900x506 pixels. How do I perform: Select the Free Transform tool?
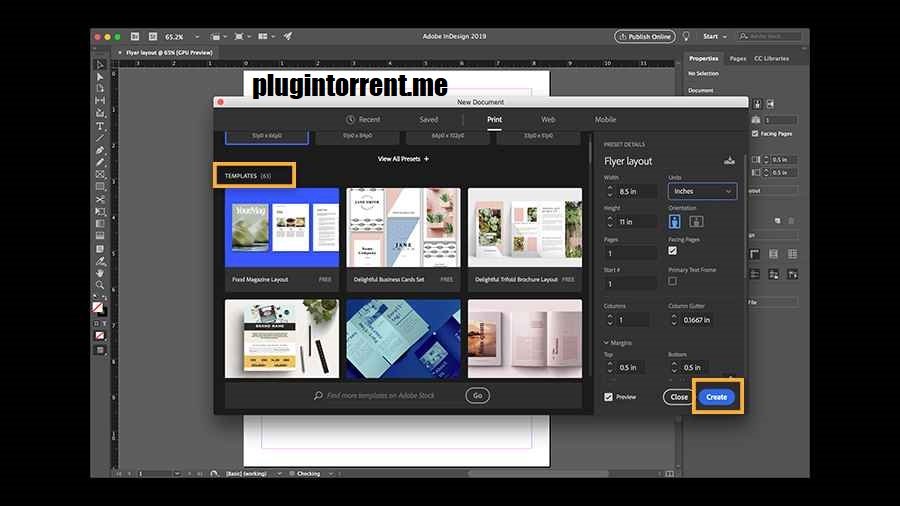pyautogui.click(x=100, y=212)
